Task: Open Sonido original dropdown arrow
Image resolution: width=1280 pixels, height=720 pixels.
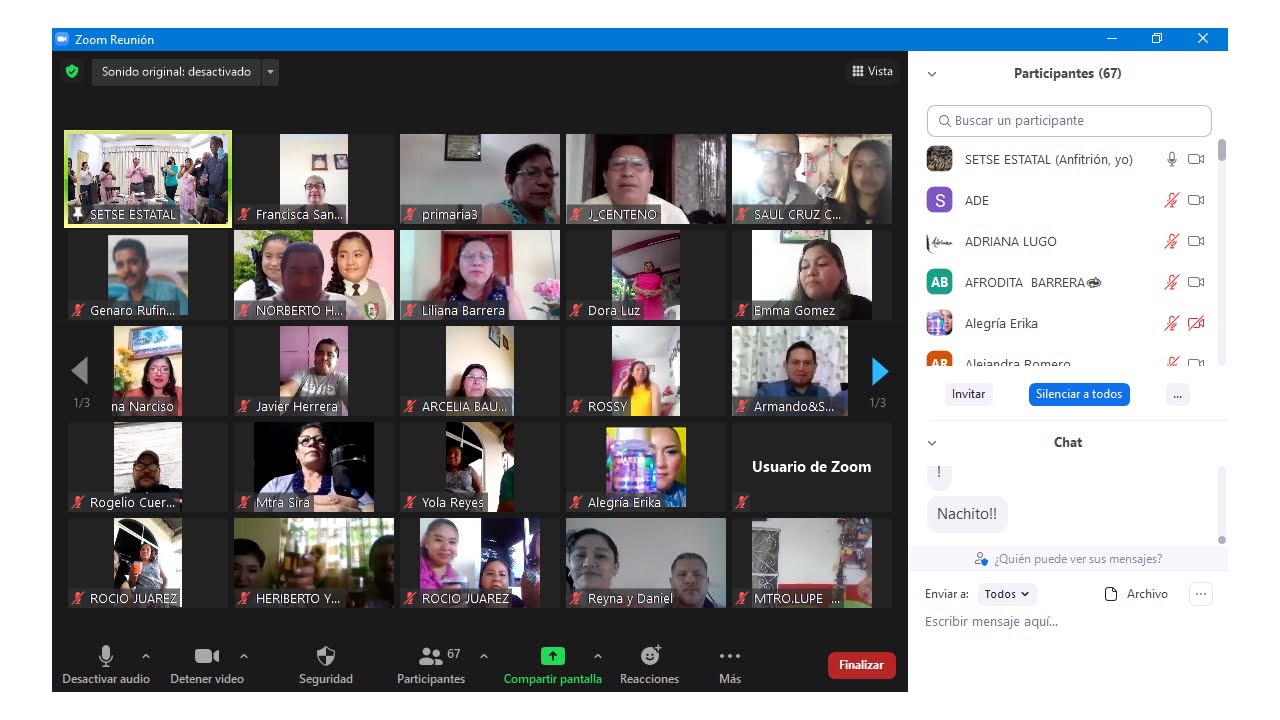Action: point(270,72)
